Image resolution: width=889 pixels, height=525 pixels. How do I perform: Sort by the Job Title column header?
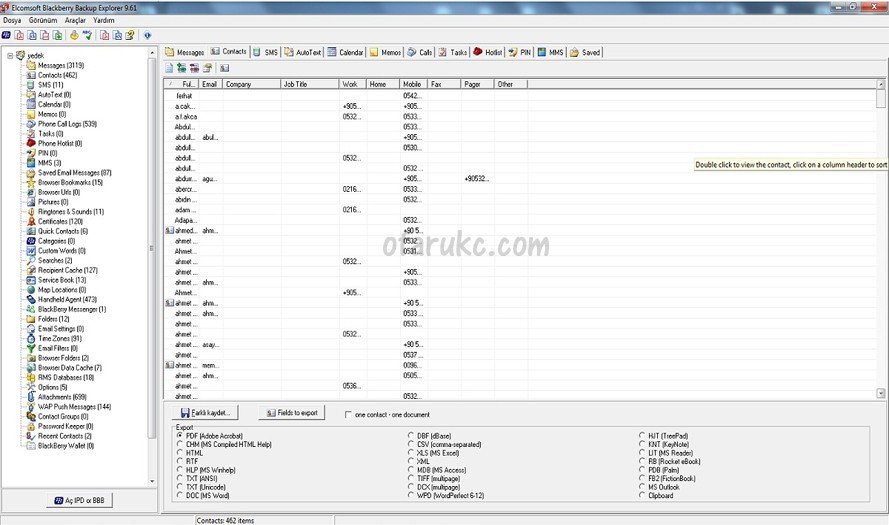click(310, 84)
